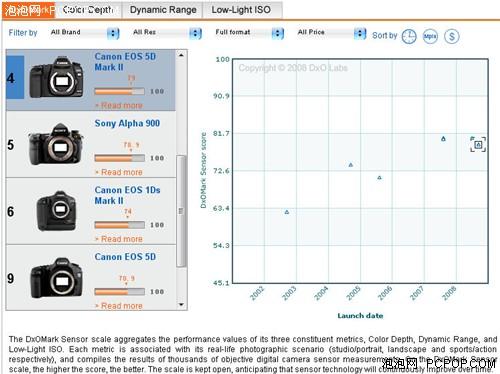Click the score bar of Canon EOS 5D

click(x=119, y=292)
